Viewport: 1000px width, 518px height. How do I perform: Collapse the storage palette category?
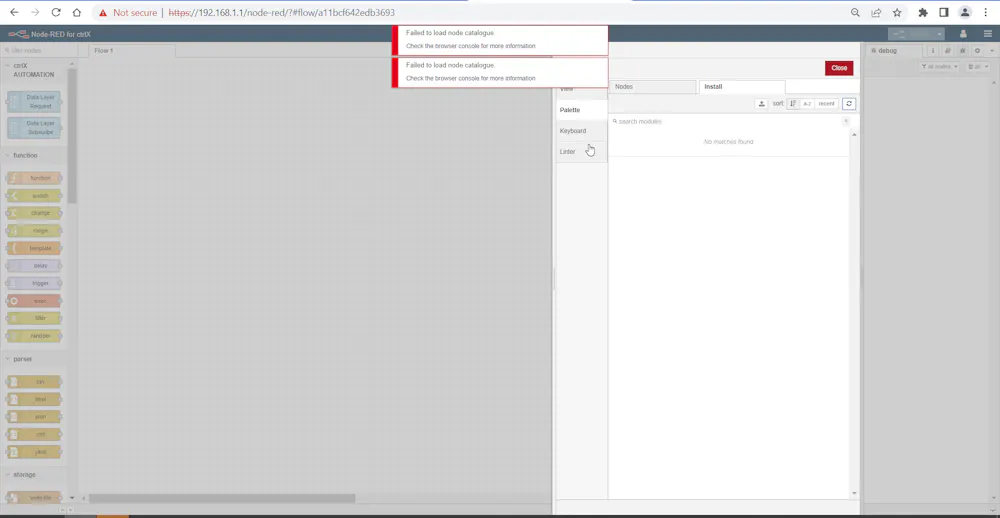coord(33,475)
